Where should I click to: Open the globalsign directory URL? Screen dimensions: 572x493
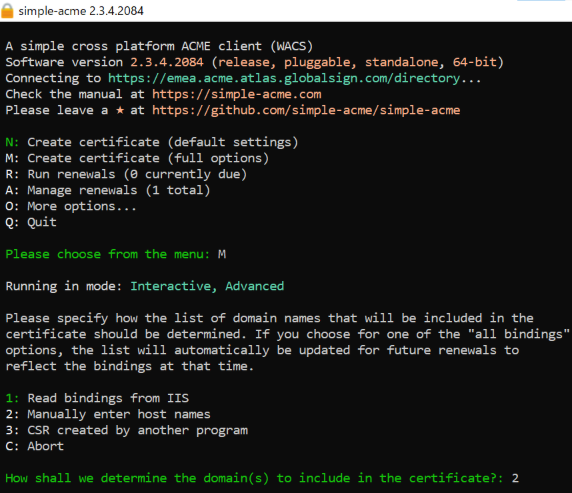(284, 78)
